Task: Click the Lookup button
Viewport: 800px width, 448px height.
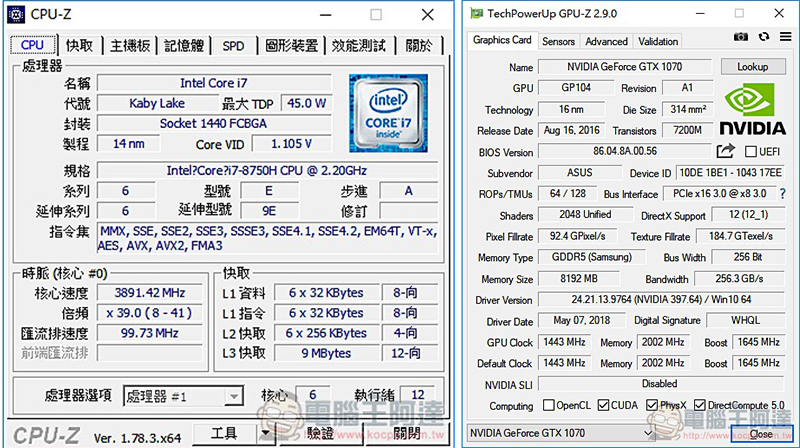Action: 752,67
